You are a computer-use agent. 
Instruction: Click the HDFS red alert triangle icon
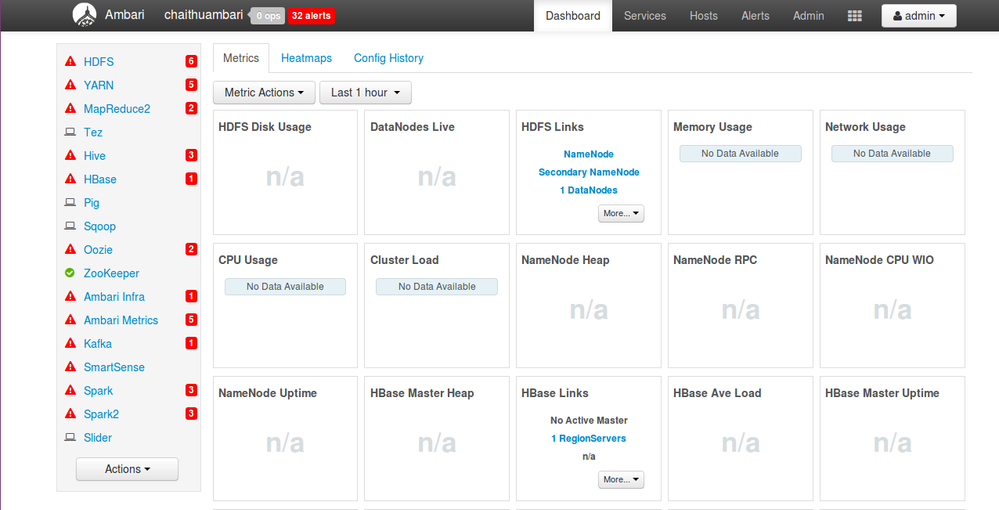pyautogui.click(x=71, y=61)
